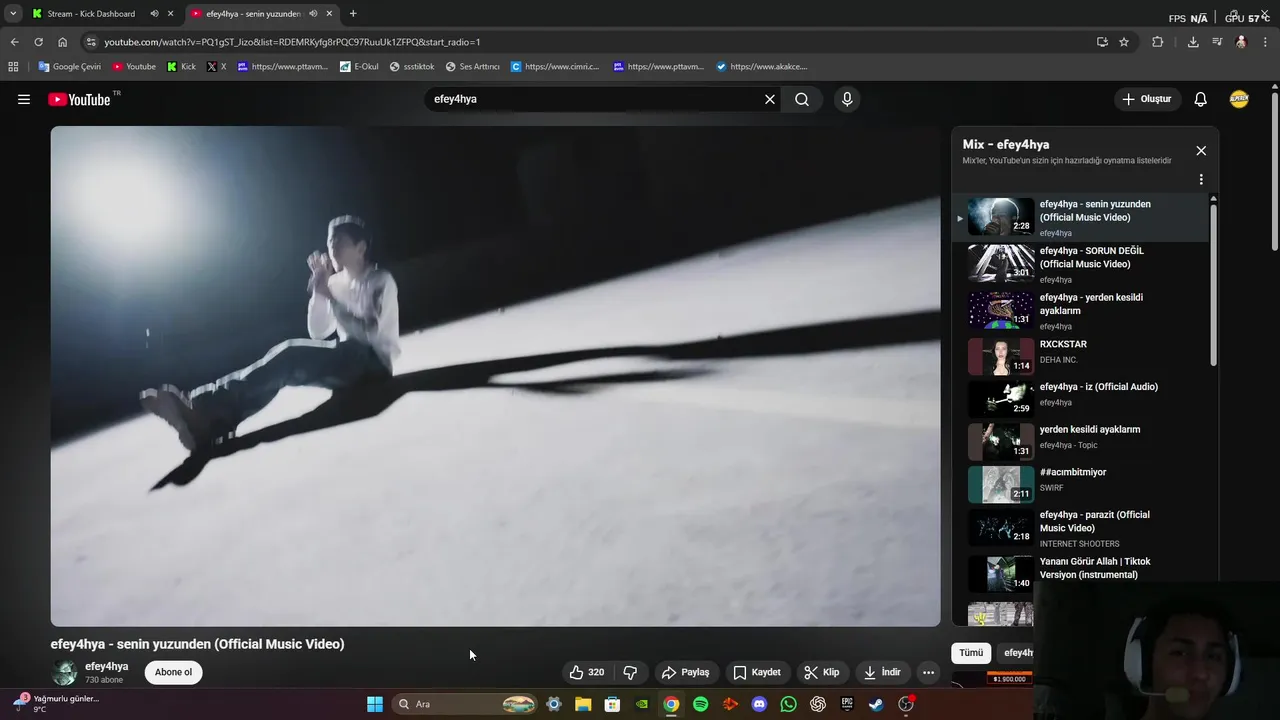
Task: Open Chrome extensions puzzle icon
Action: point(1158,42)
